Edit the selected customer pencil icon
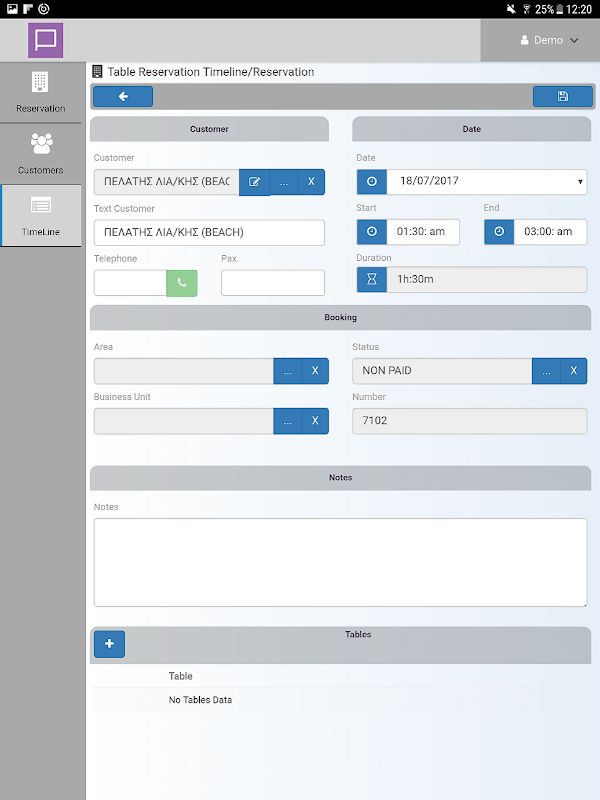Image resolution: width=600 pixels, height=800 pixels. 254,182
